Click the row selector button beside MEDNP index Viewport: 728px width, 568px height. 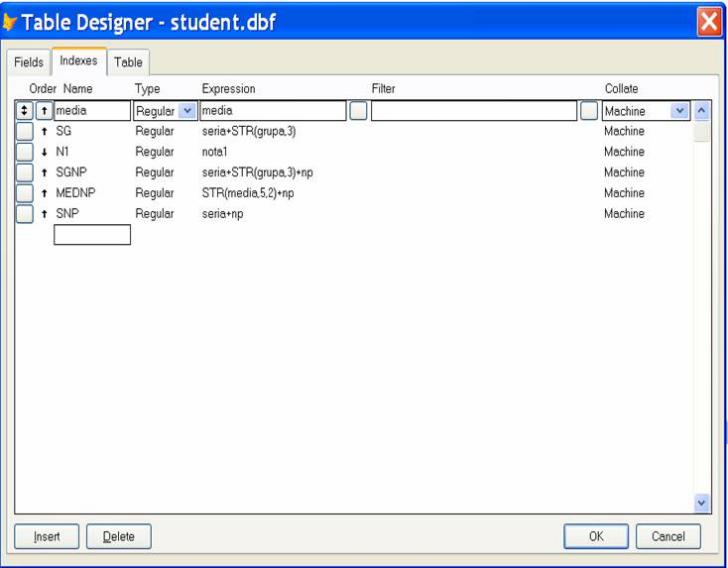coord(24,193)
